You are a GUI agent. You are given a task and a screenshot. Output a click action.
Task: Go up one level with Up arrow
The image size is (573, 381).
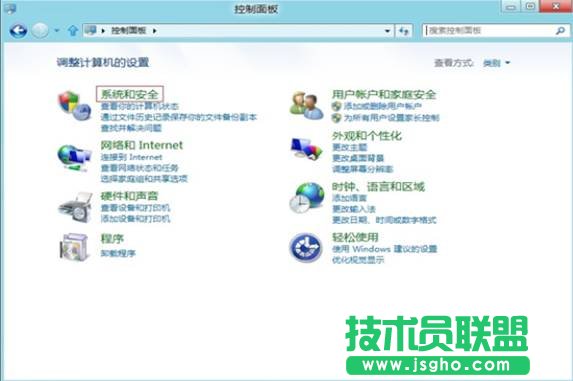tap(73, 31)
